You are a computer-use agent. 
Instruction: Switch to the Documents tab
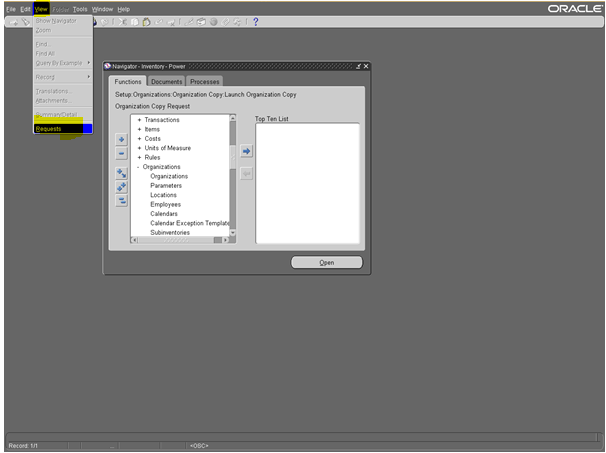167,82
